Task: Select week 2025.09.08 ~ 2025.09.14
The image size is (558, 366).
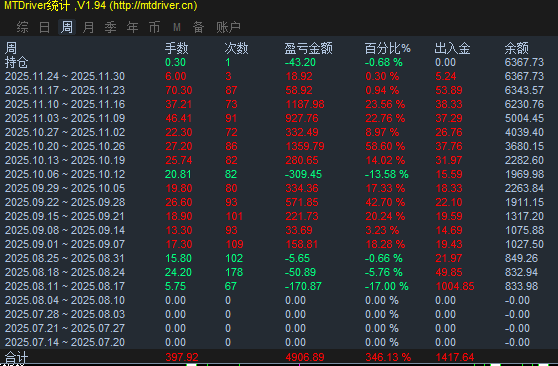Action: tap(65, 230)
